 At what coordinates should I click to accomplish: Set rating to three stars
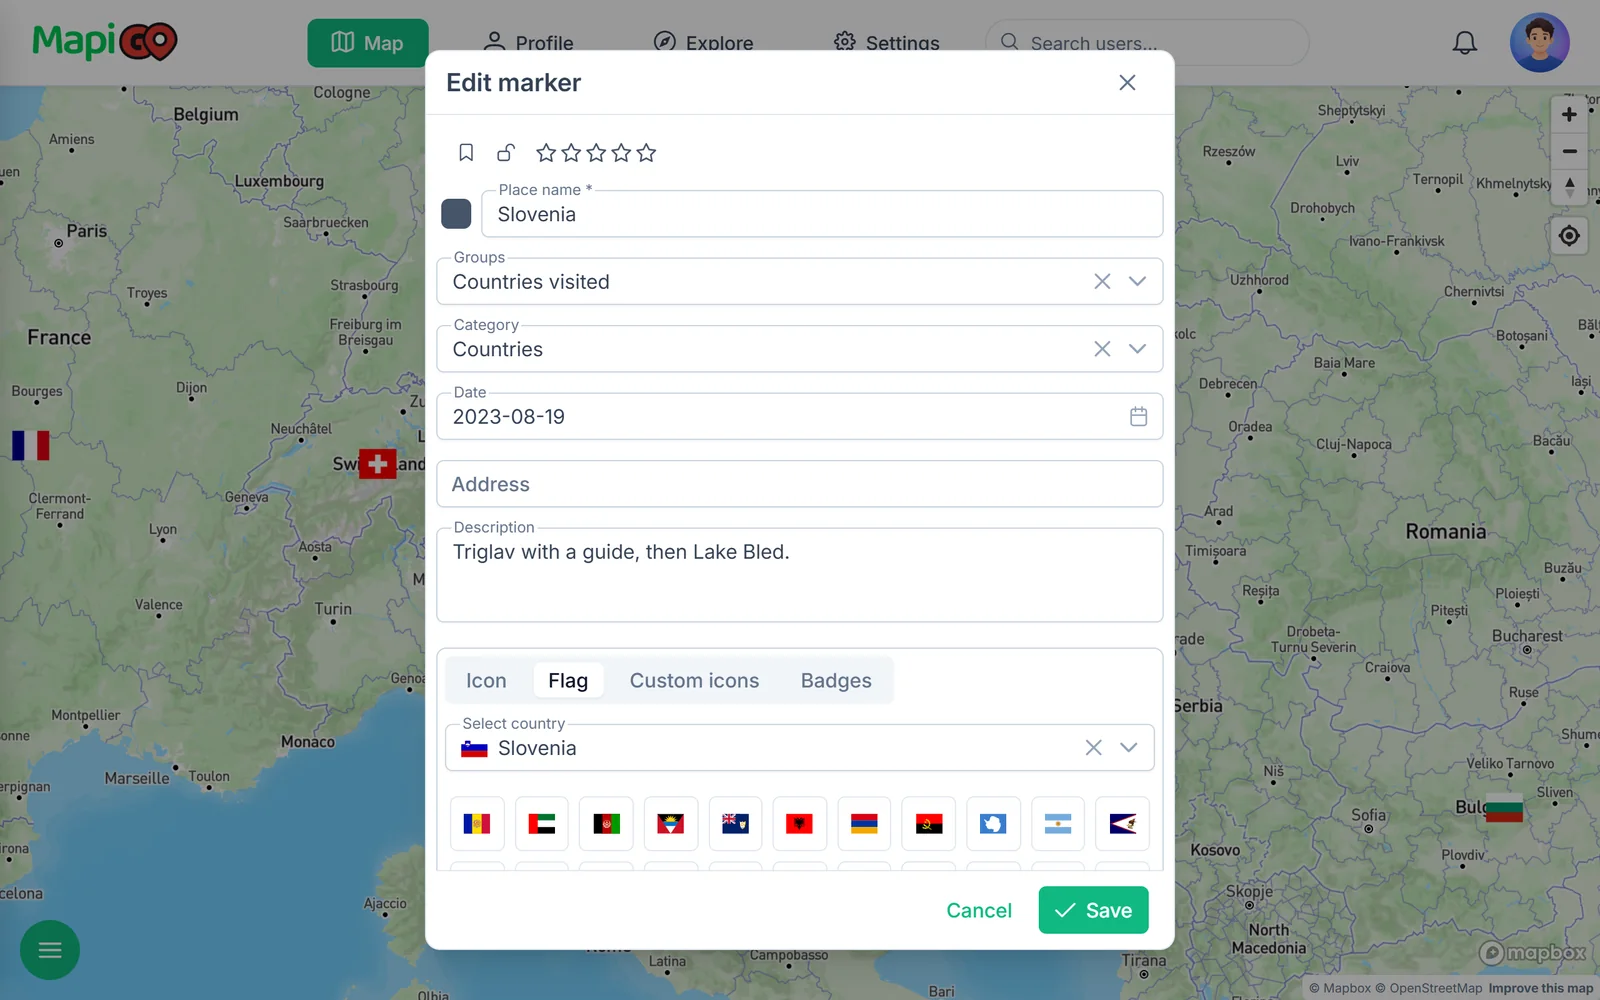point(596,153)
